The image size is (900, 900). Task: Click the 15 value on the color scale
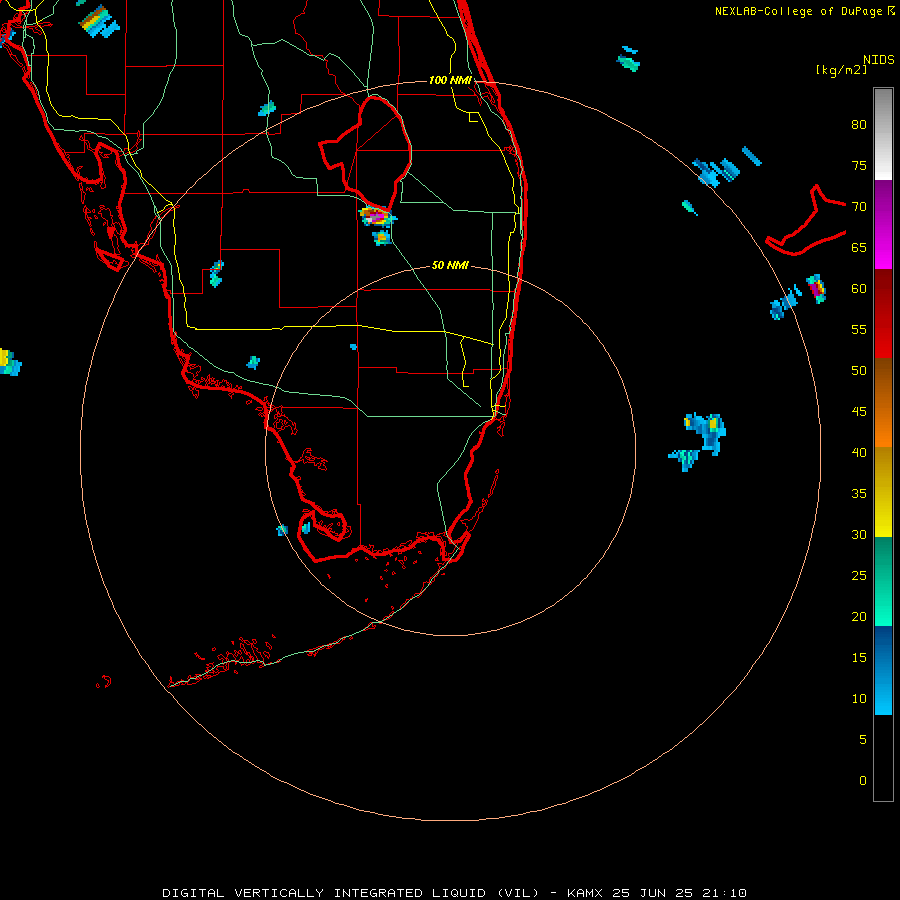pos(859,658)
